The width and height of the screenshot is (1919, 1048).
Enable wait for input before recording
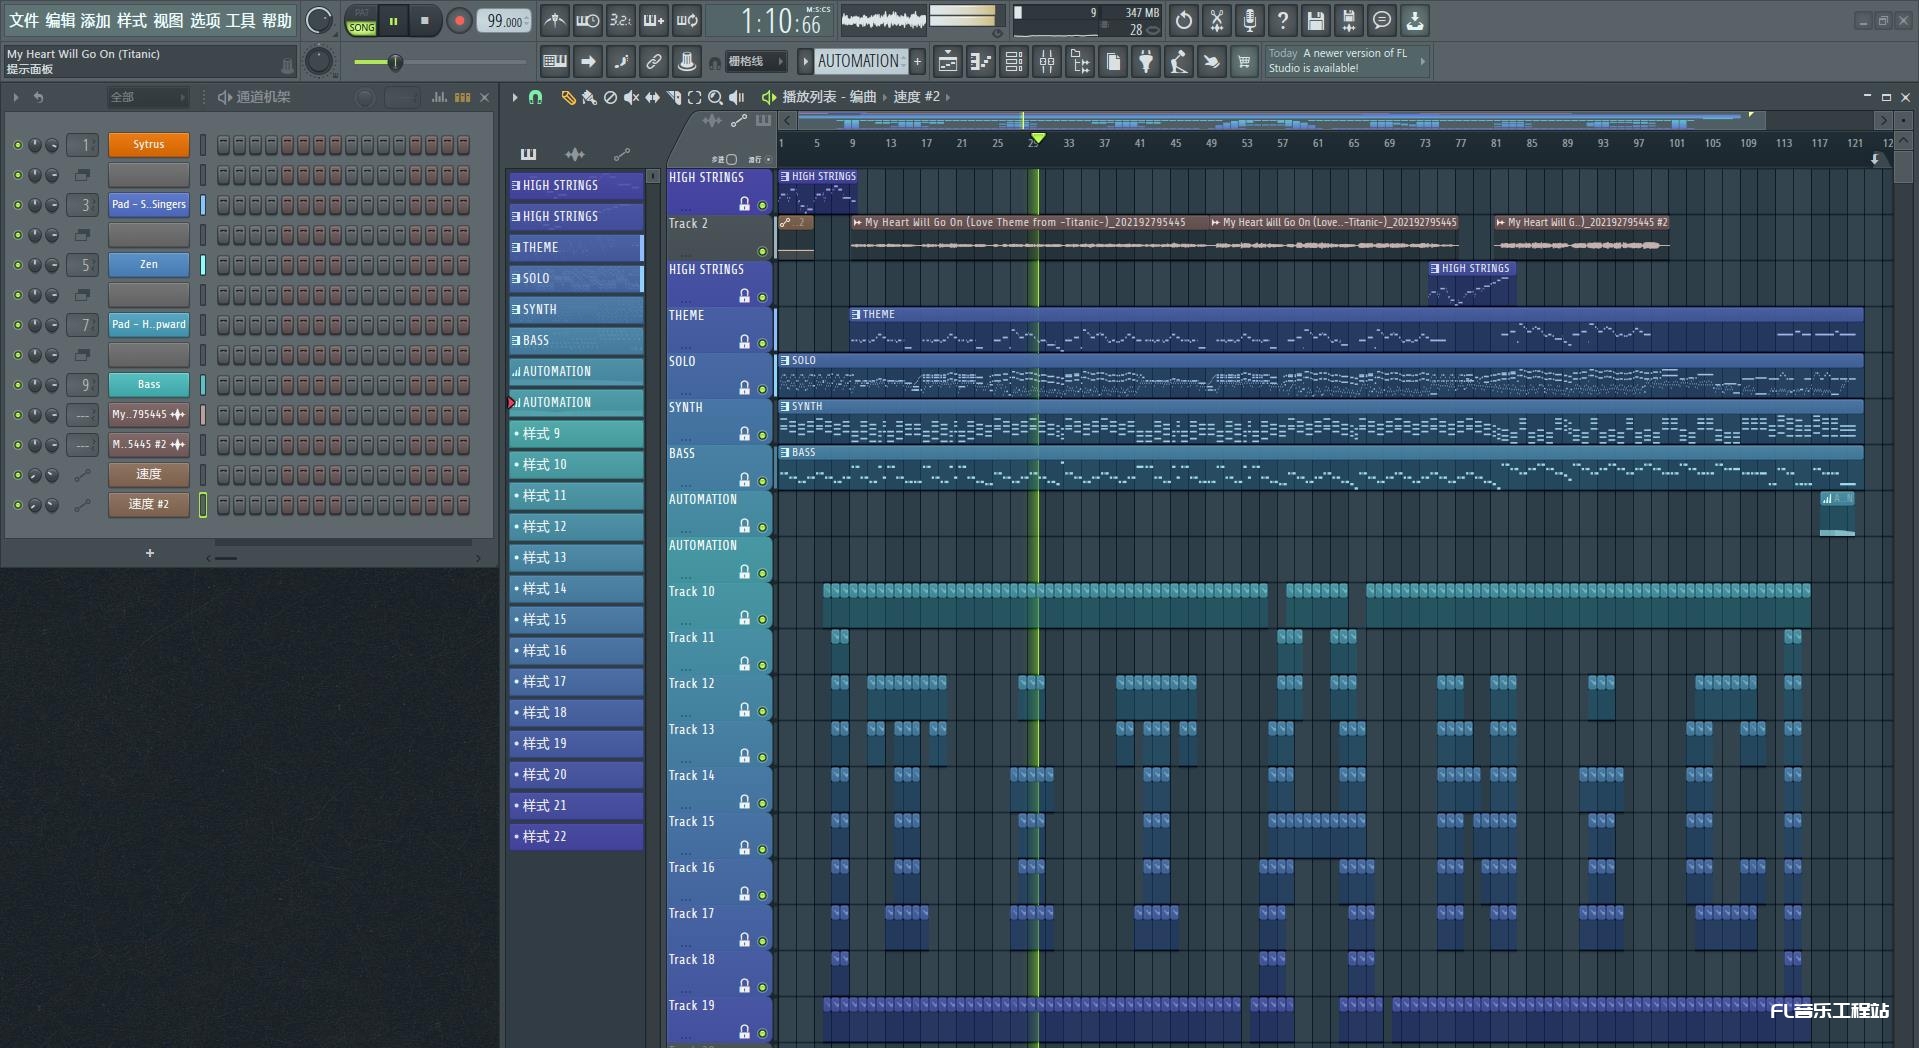click(588, 20)
